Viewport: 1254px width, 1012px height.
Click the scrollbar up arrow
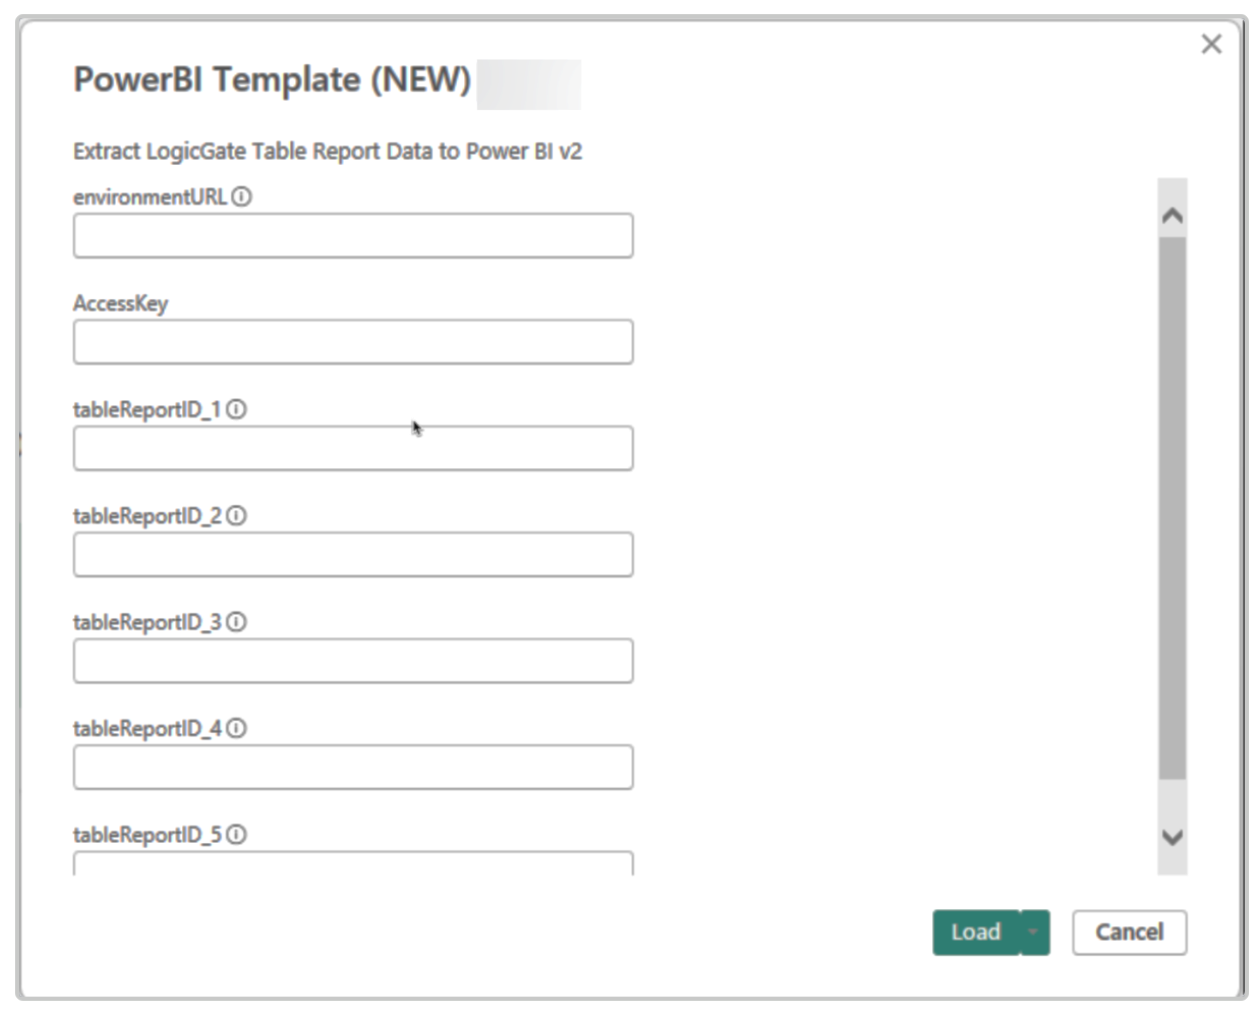(1172, 215)
